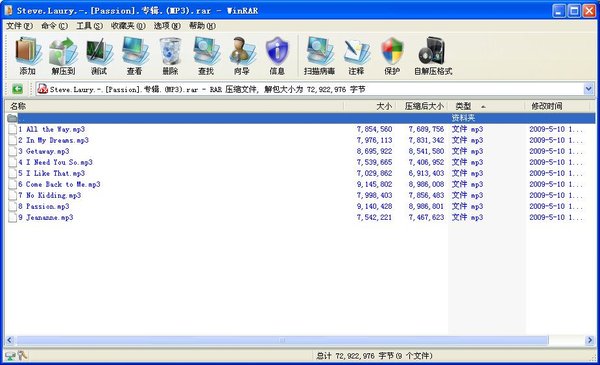This screenshot has height=365, width=600.
Task: Click the 解压到 (Extract to) toolbar icon
Action: click(63, 51)
